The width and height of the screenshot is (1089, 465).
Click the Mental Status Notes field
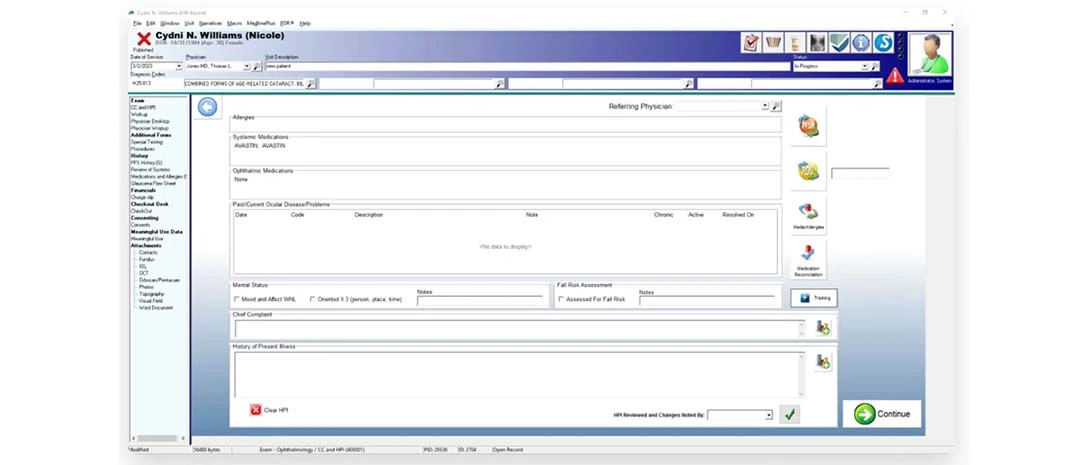coord(480,301)
